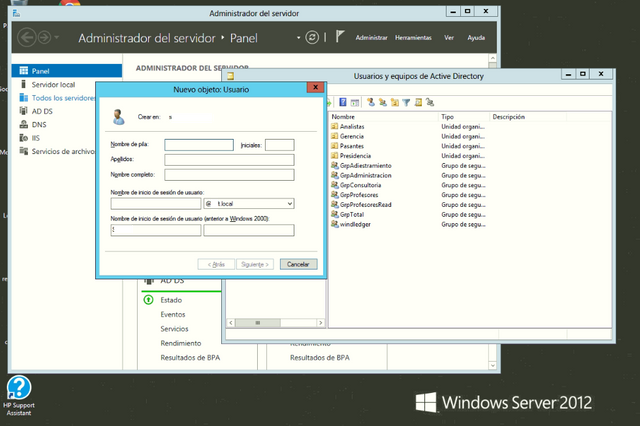
Task: Click pre-Windows 2000 logon name field
Action: pos(249,230)
